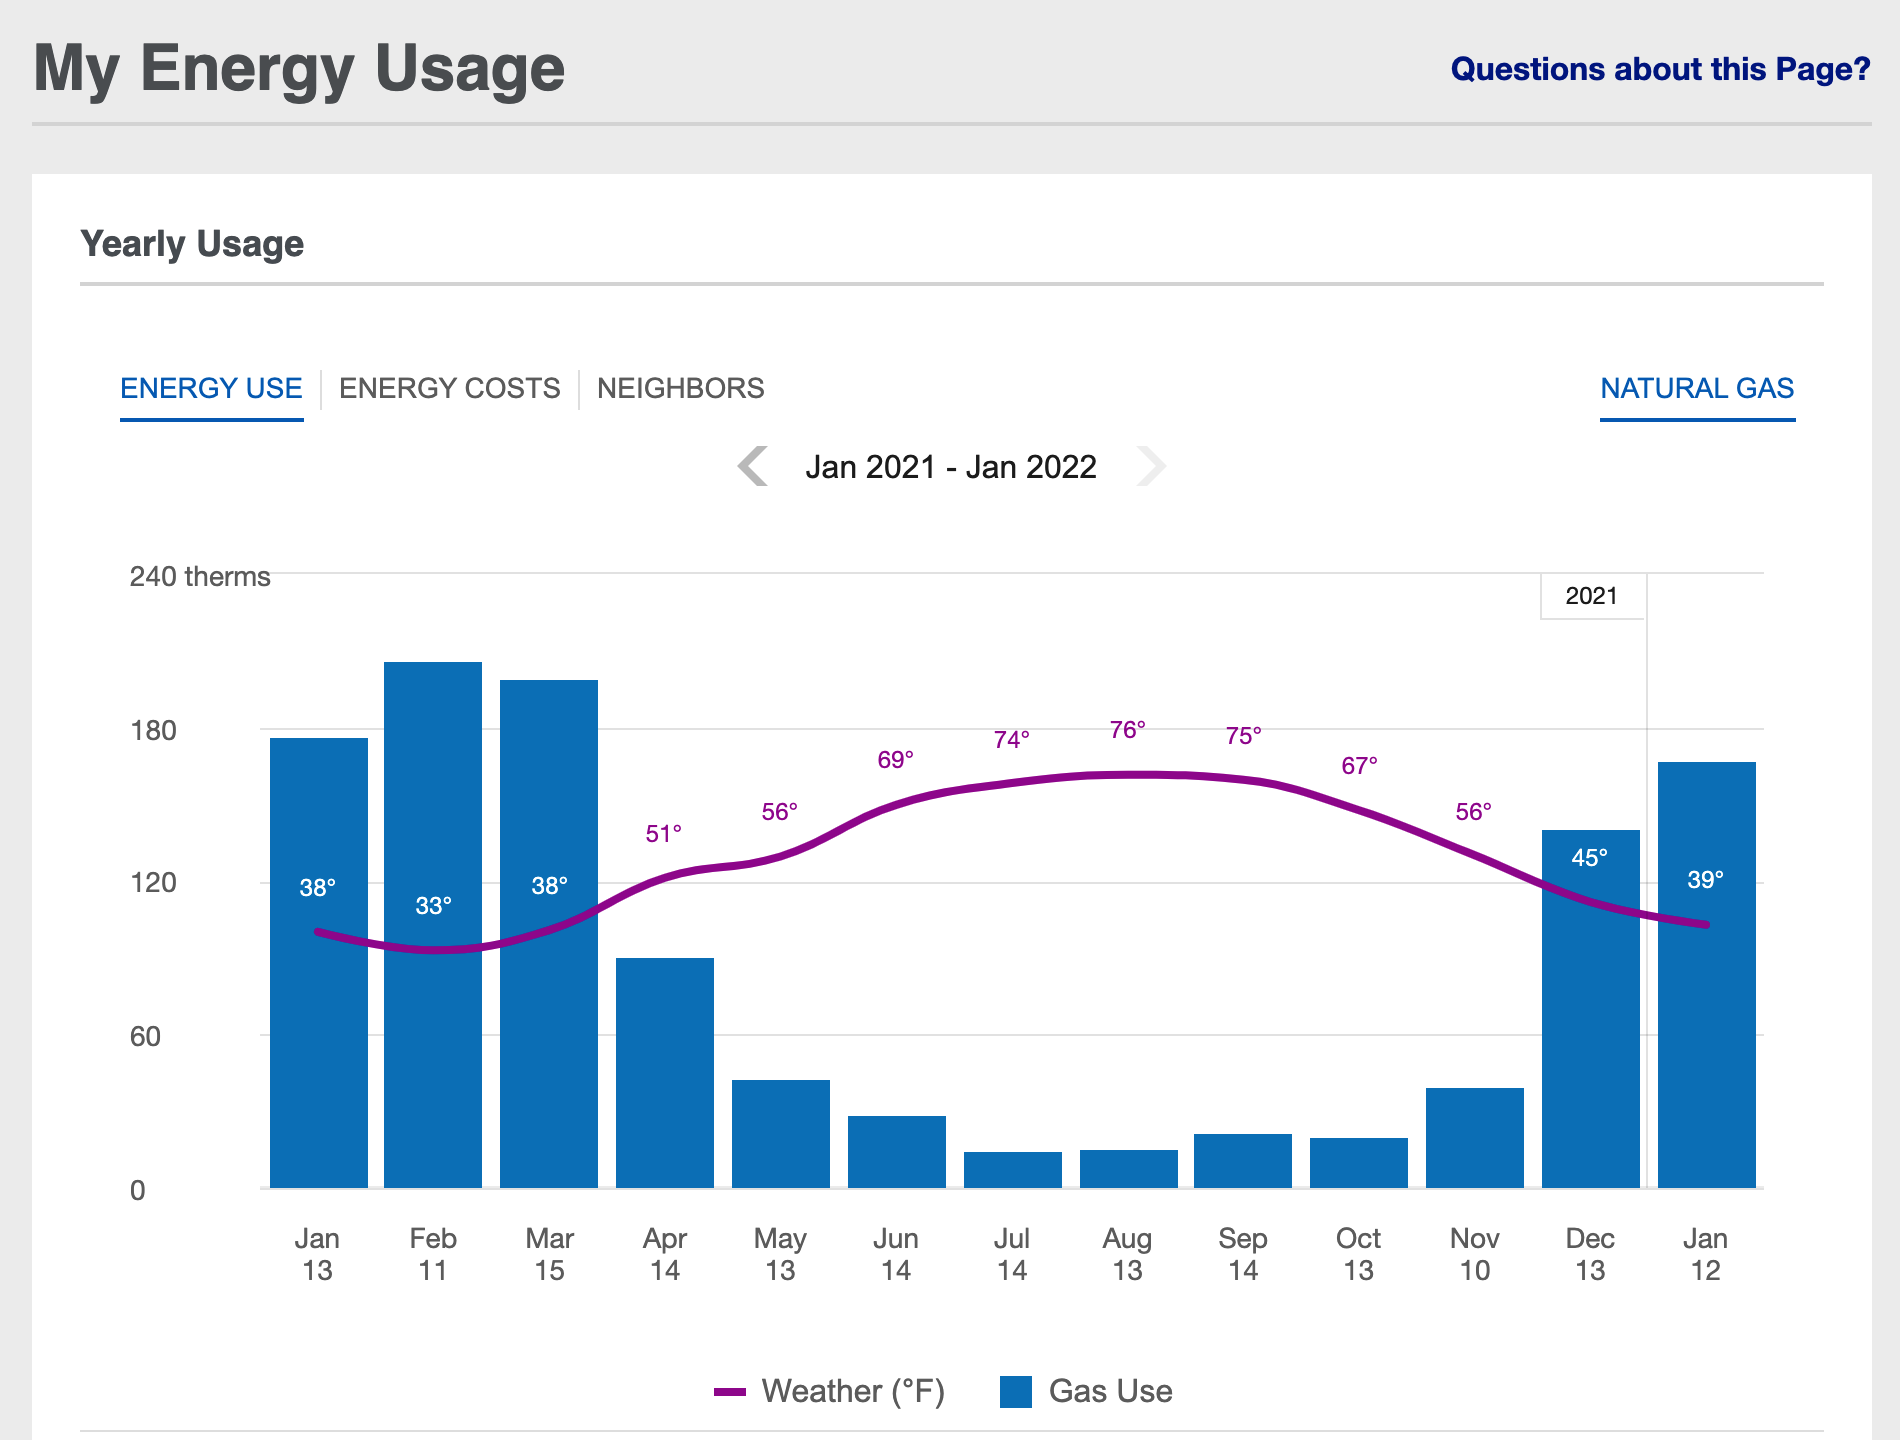Image resolution: width=1900 pixels, height=1440 pixels.
Task: Click the Yearly Usage heading
Action: click(x=192, y=244)
